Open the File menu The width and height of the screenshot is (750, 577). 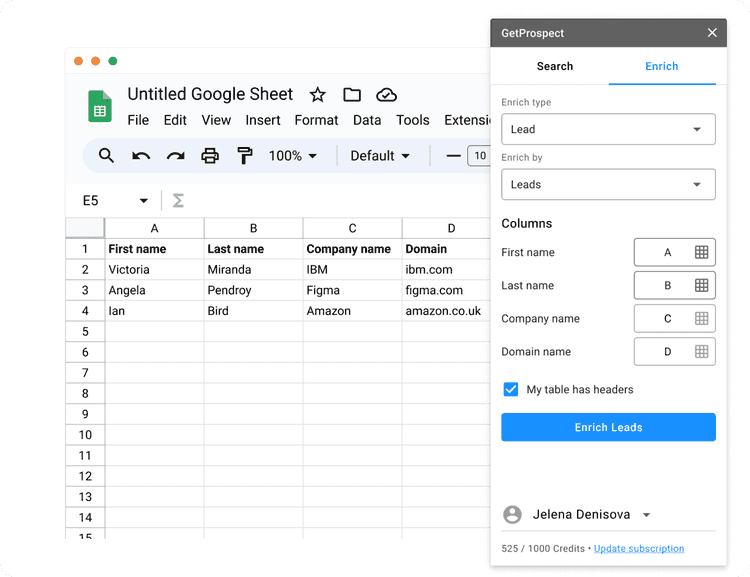138,120
